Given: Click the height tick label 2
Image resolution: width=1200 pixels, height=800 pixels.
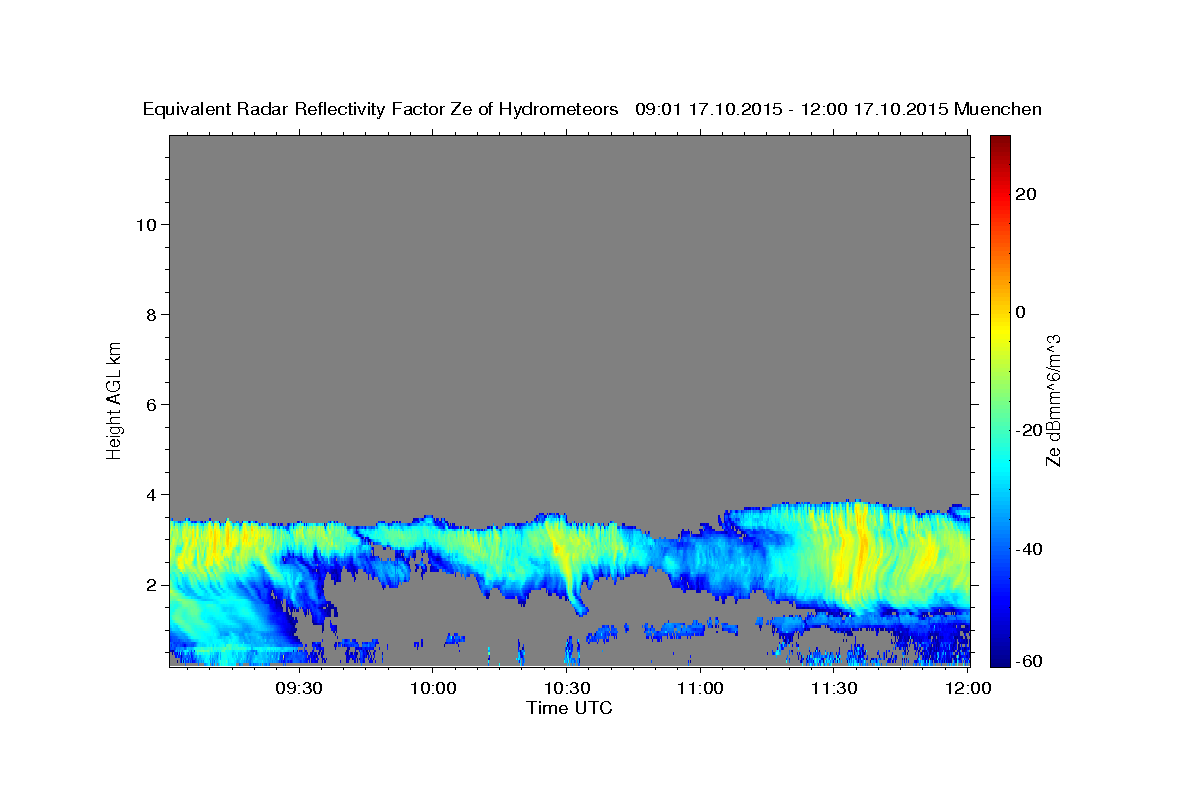Looking at the screenshot, I should (x=152, y=585).
